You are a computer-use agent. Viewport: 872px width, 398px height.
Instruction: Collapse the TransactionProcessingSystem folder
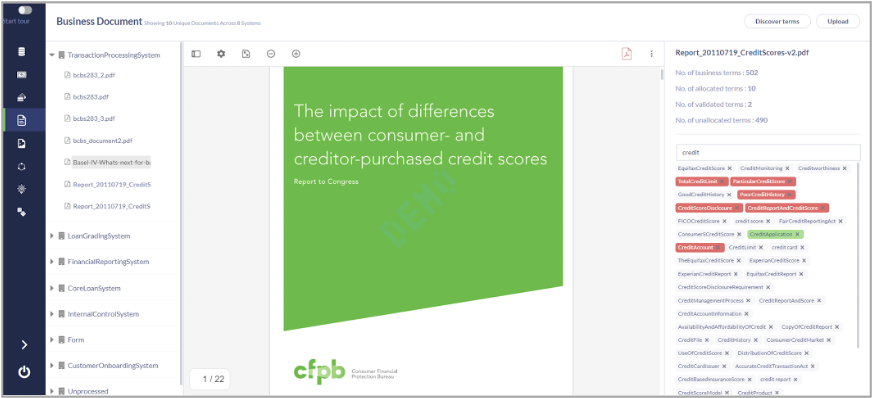point(52,55)
